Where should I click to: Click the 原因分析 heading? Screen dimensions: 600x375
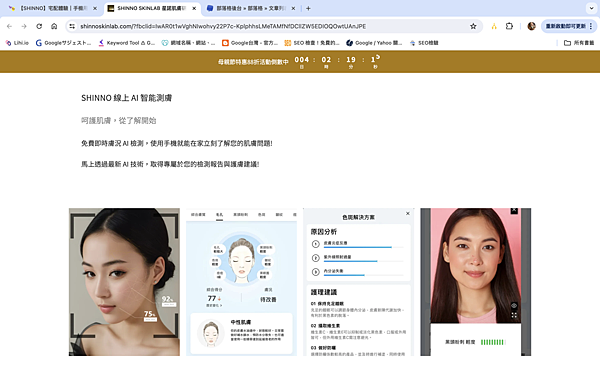[324, 232]
